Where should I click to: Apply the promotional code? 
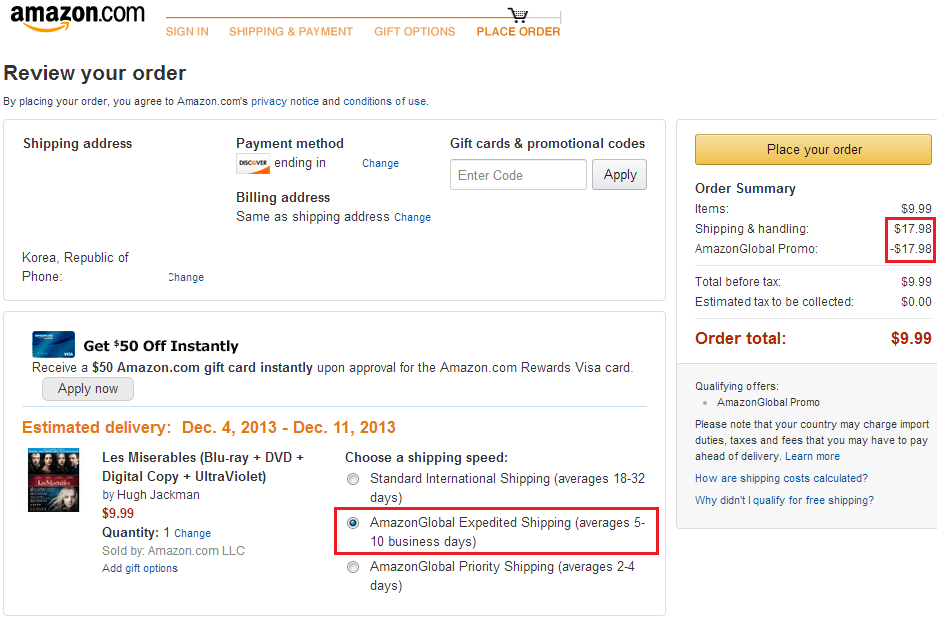[620, 175]
